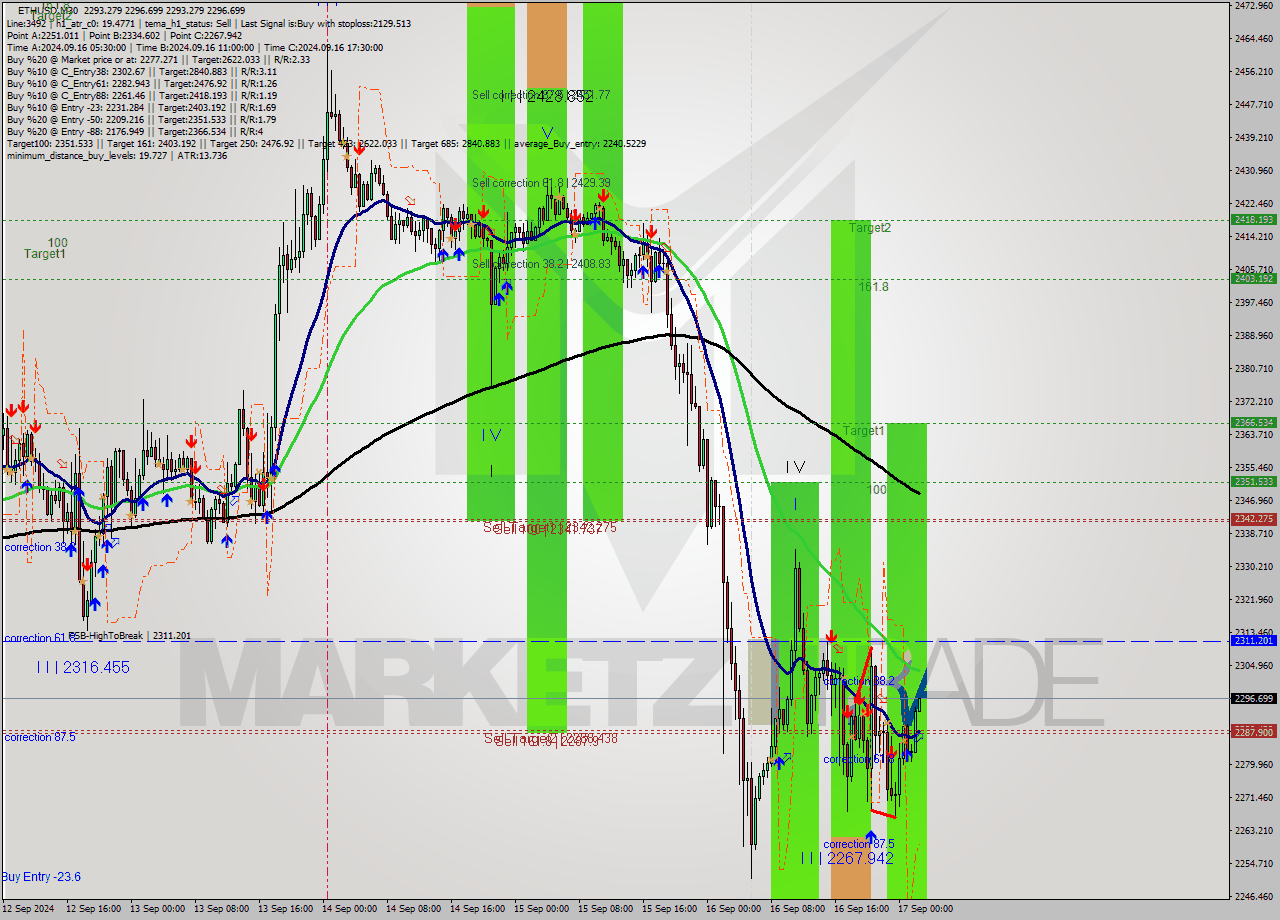Click the 'FSB-HighToBreak | 2311.201' label
The width and height of the screenshot is (1280, 920).
coord(129,635)
